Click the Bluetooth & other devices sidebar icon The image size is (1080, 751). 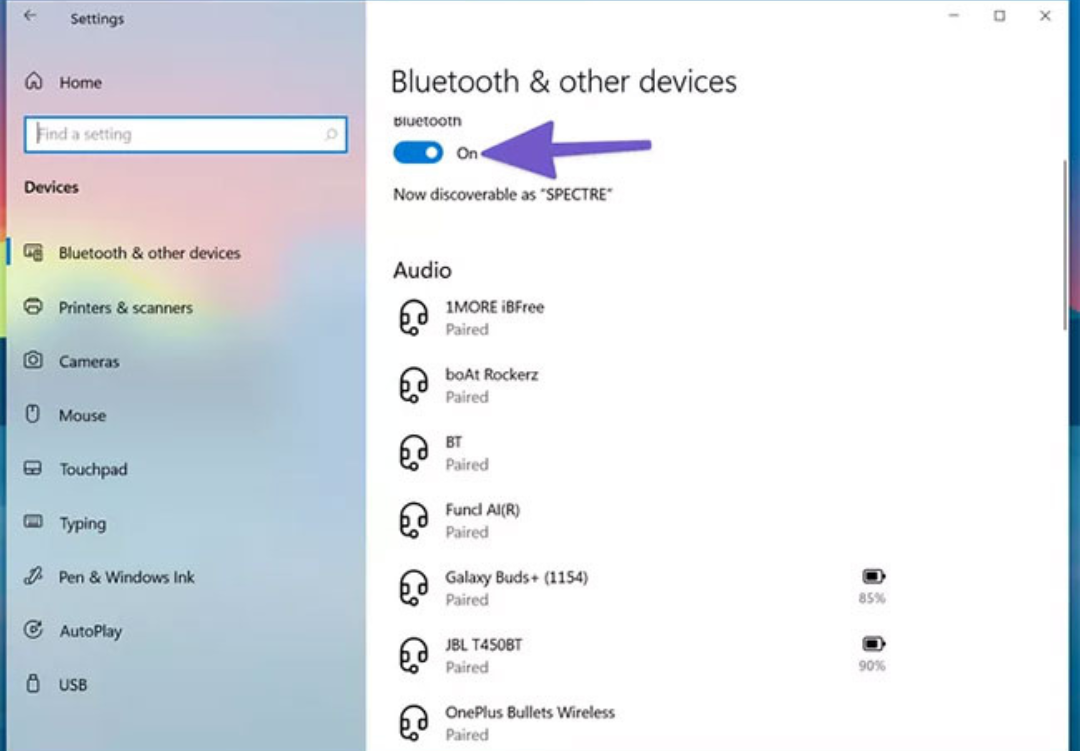pyautogui.click(x=33, y=252)
